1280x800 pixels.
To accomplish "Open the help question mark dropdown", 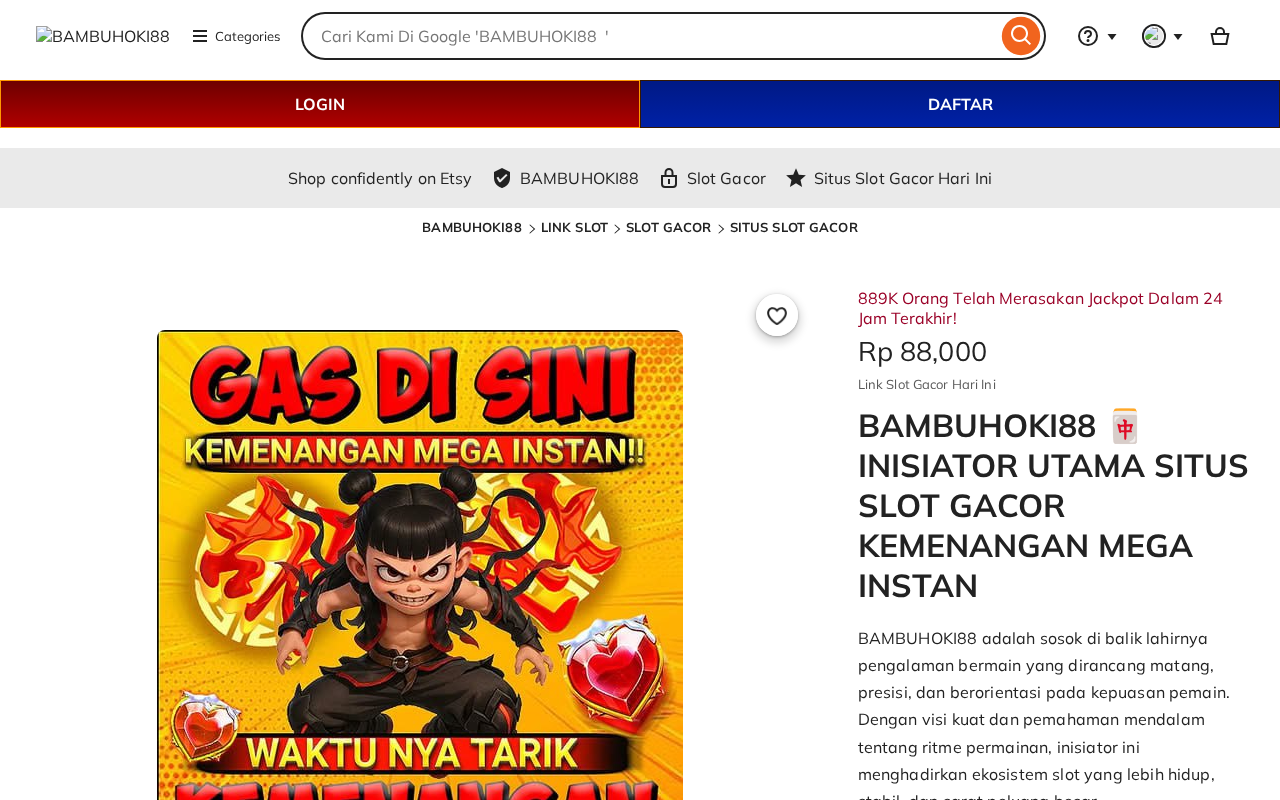I will 1097,36.
